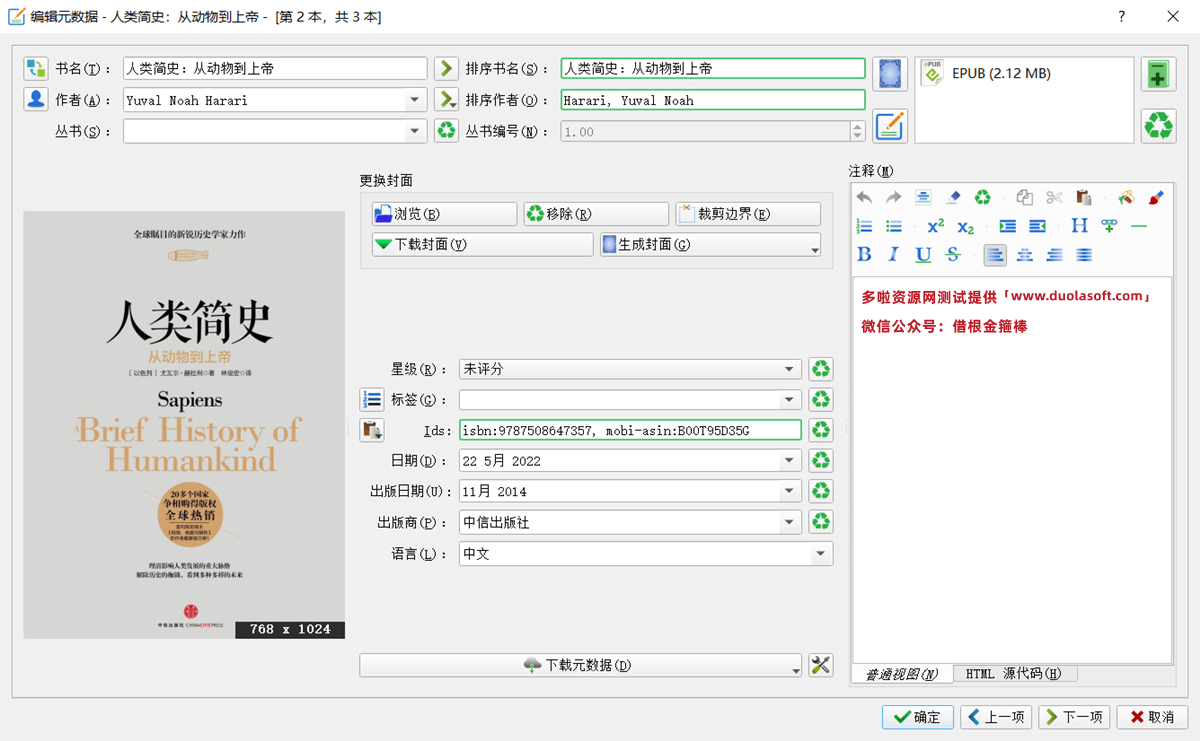The height and width of the screenshot is (741, 1200).
Task: Insert ordered list
Action: pyautogui.click(x=864, y=226)
